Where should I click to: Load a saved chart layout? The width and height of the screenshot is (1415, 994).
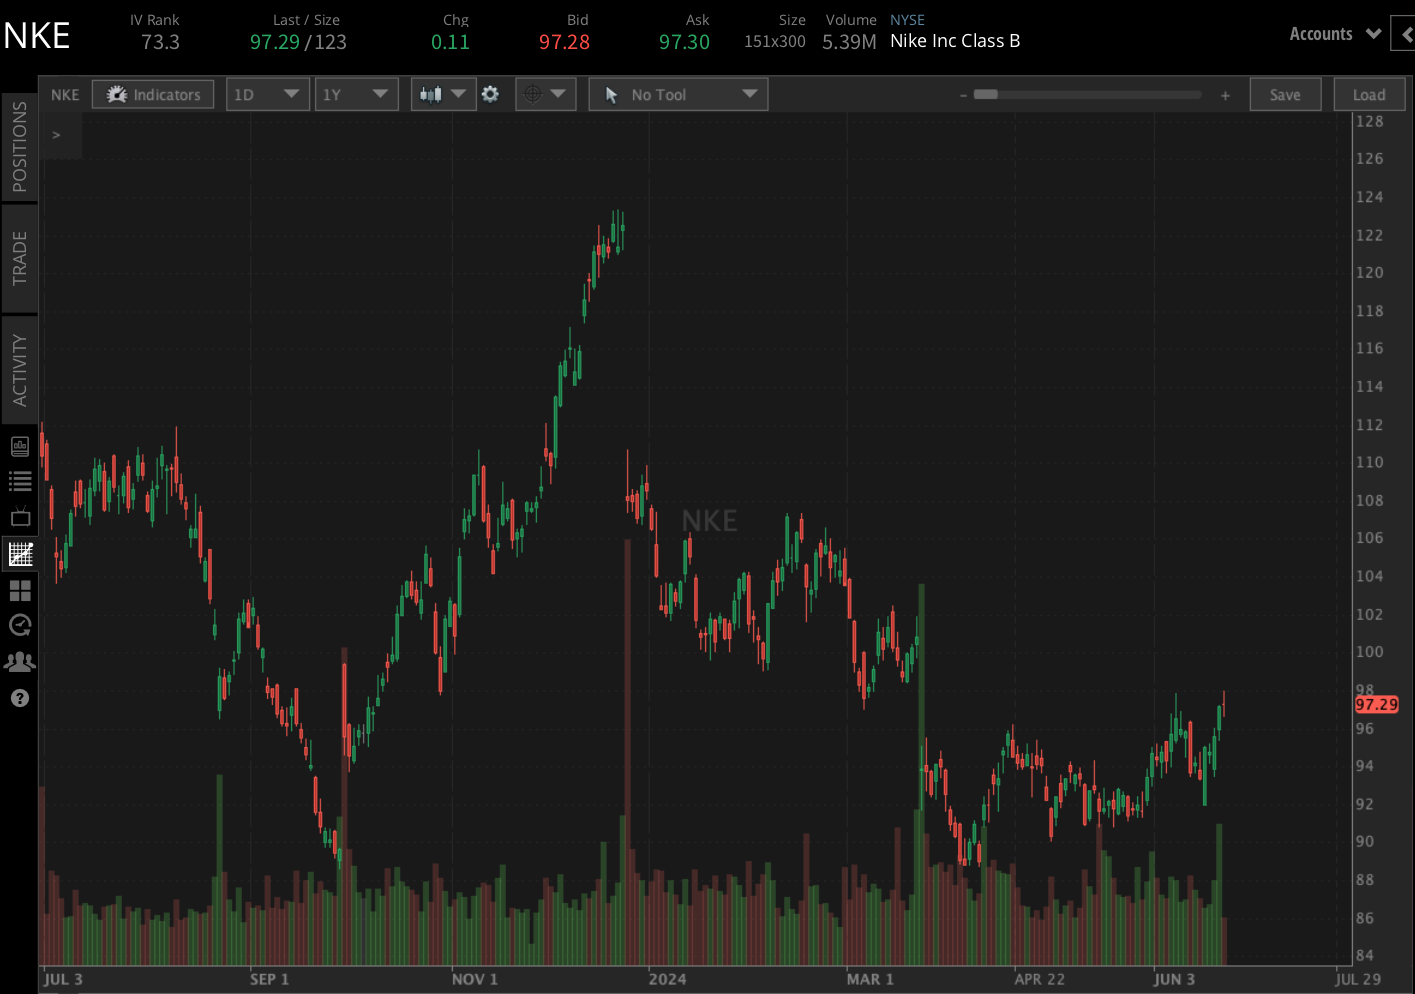tap(1369, 93)
